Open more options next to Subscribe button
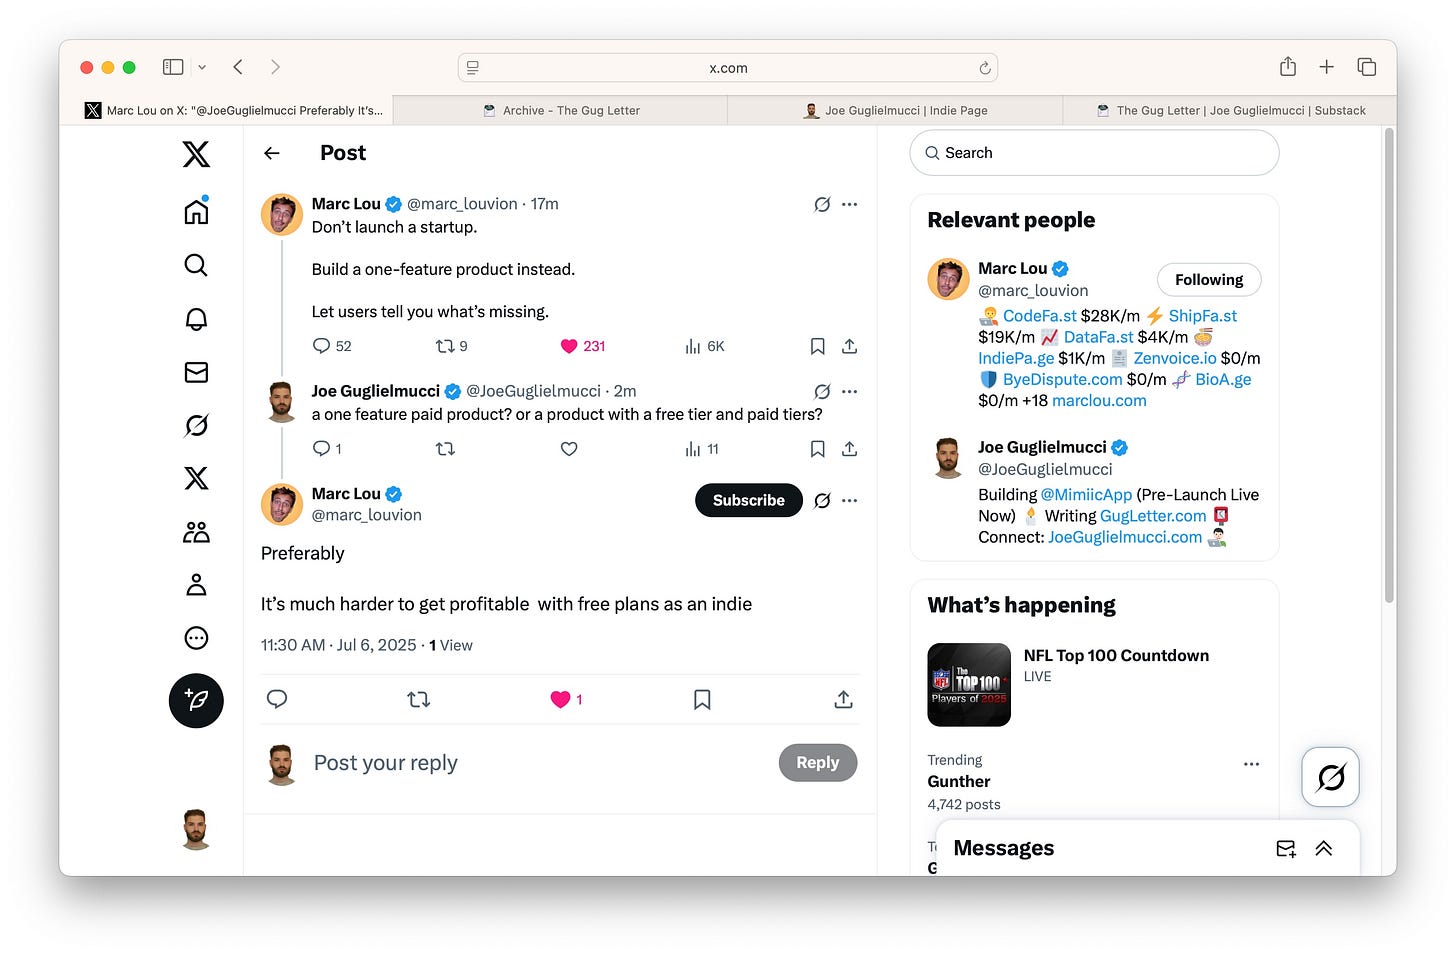The image size is (1456, 954). [850, 500]
